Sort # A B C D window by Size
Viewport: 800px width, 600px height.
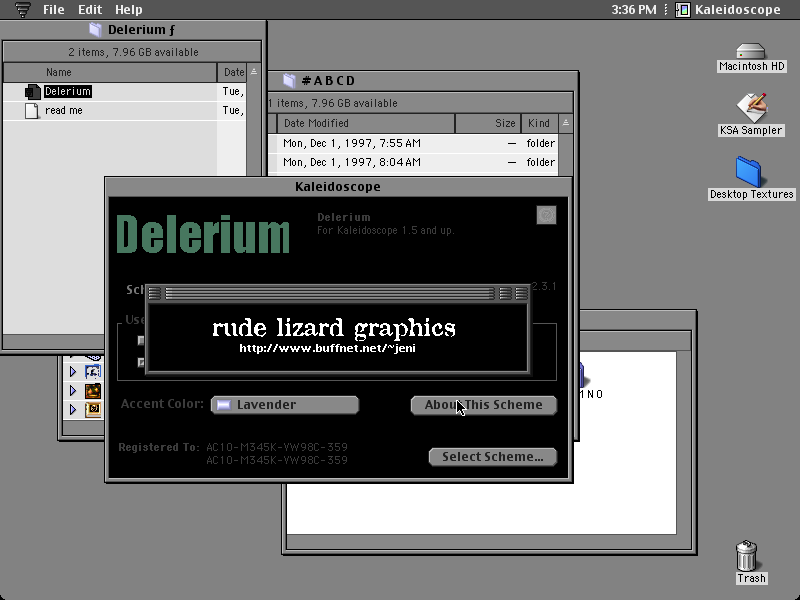point(488,123)
